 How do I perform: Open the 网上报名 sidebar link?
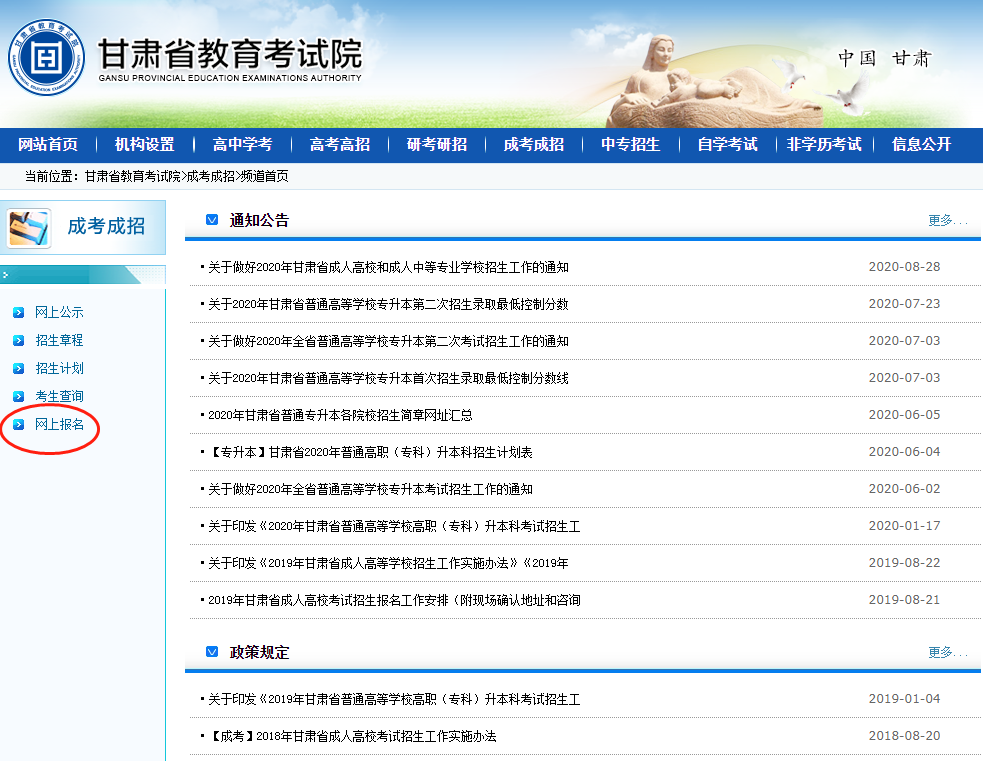(x=59, y=425)
